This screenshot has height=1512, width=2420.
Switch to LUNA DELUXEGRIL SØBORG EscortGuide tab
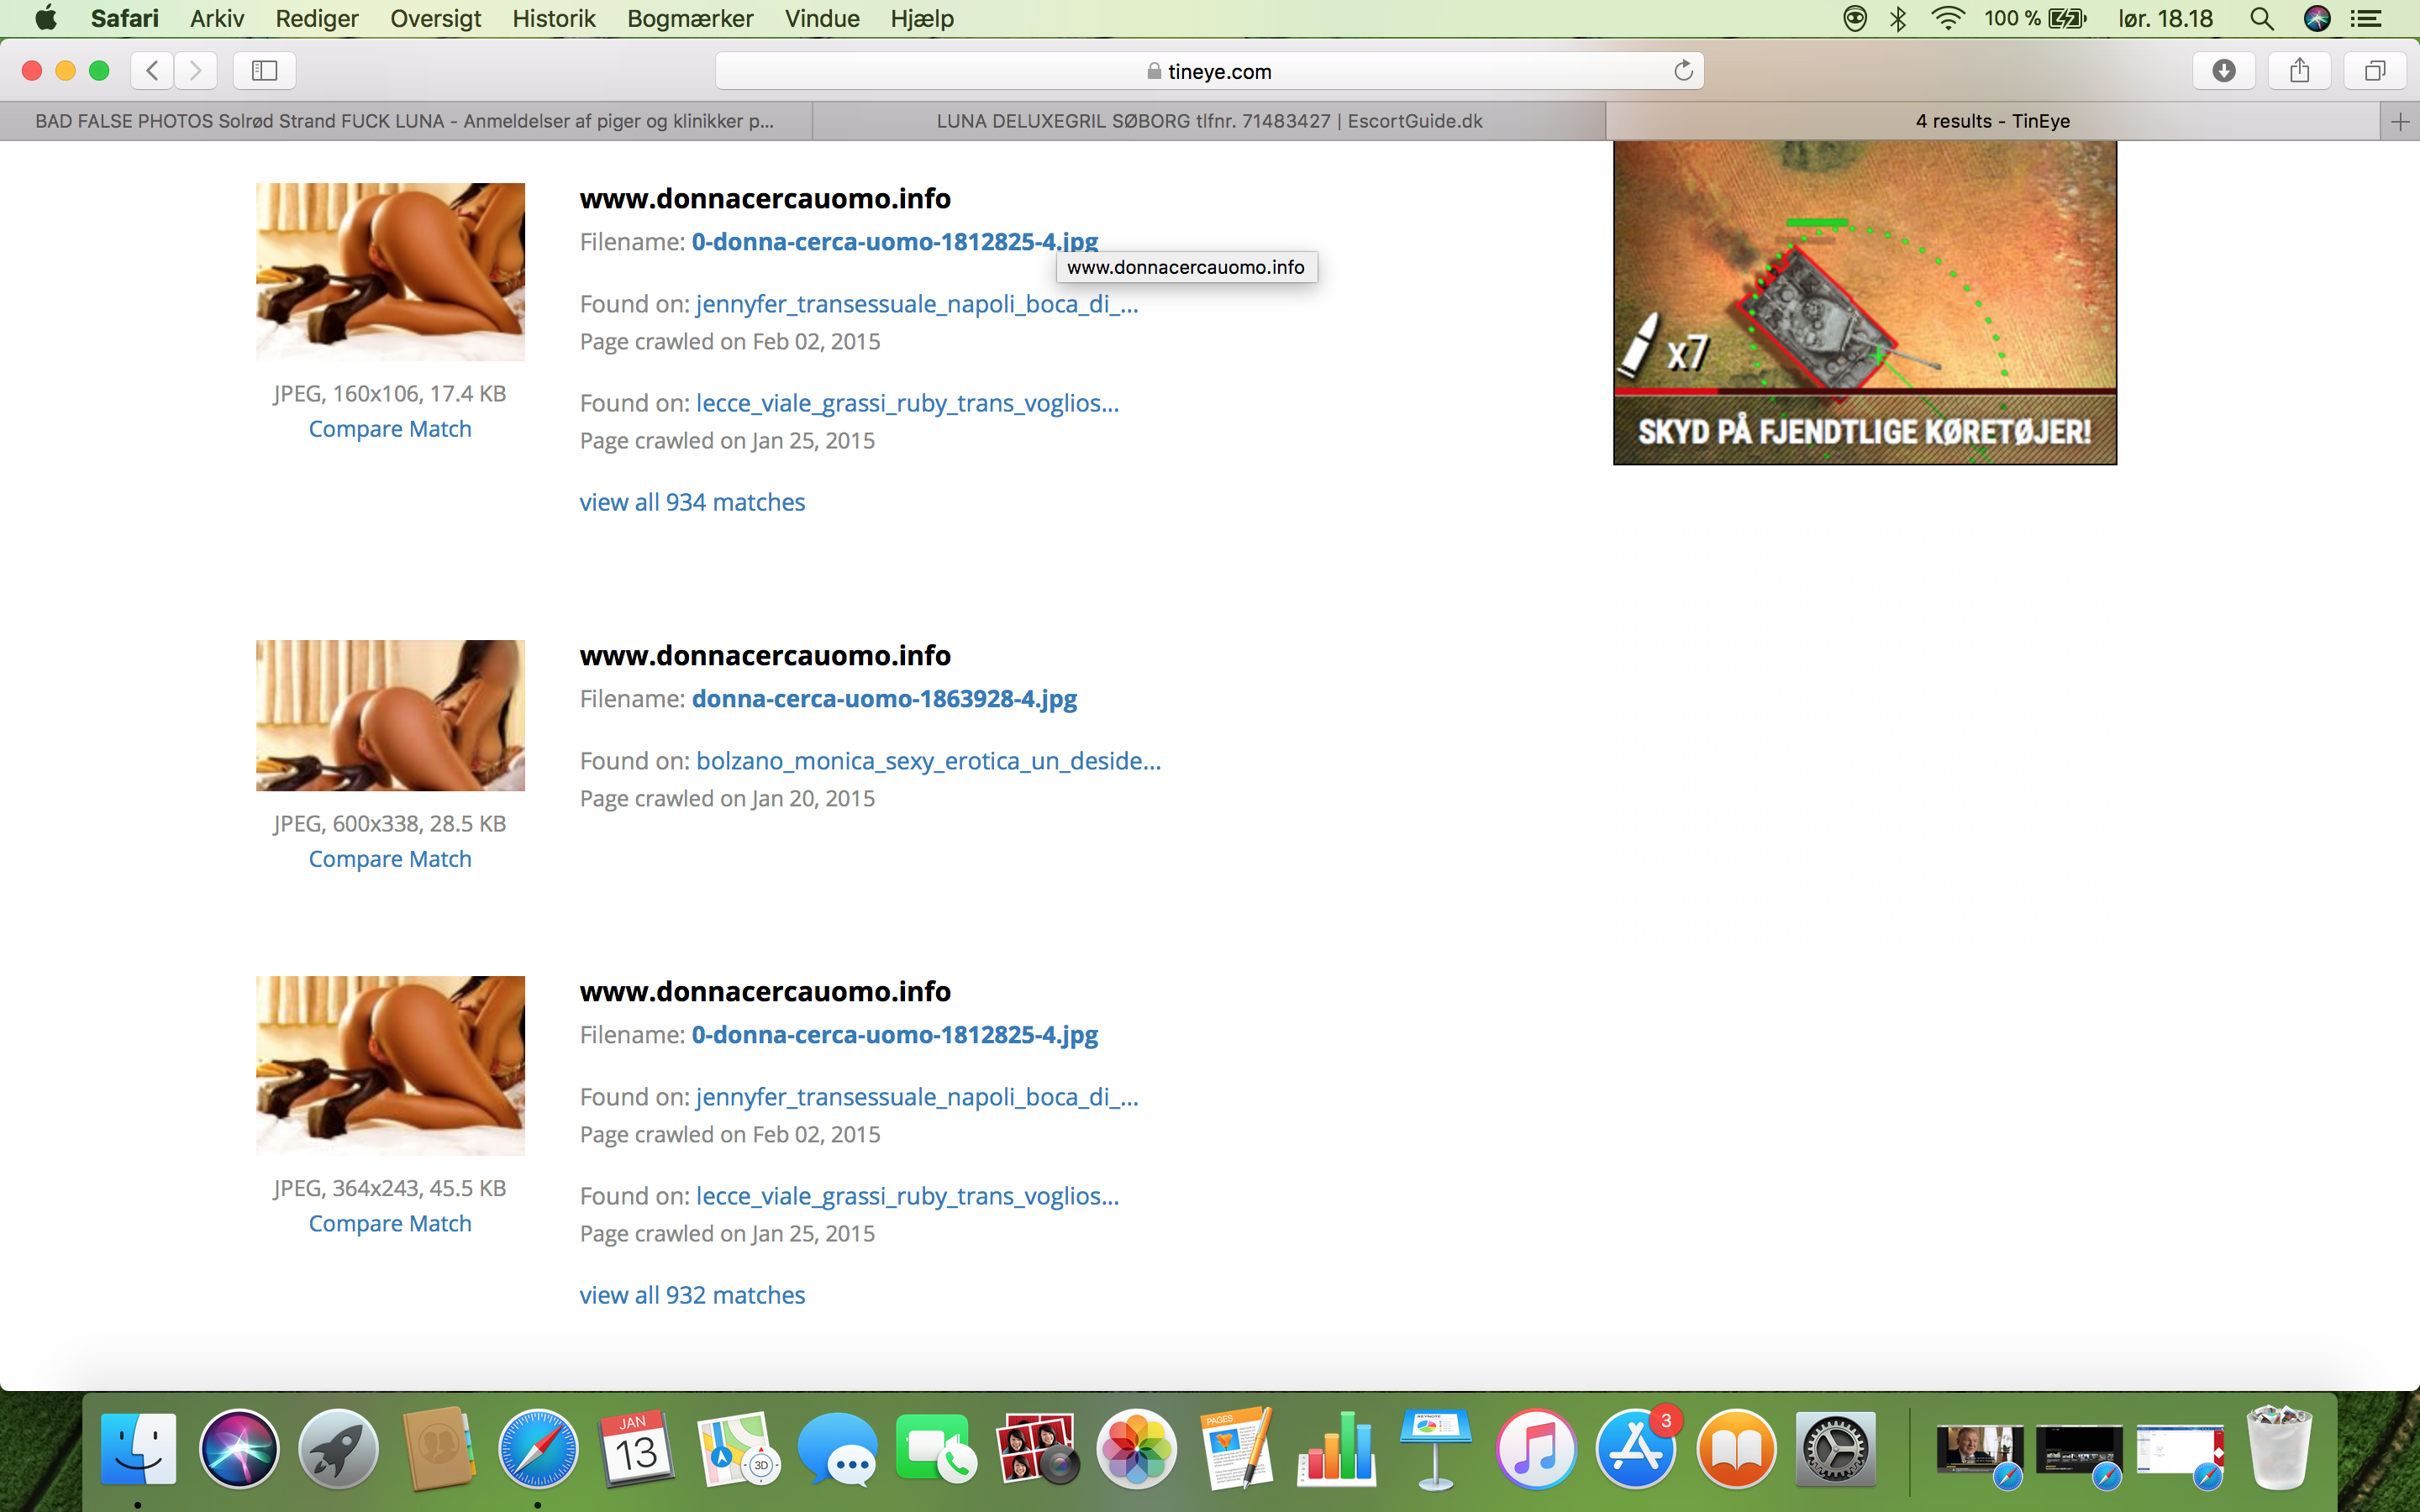1209,121
